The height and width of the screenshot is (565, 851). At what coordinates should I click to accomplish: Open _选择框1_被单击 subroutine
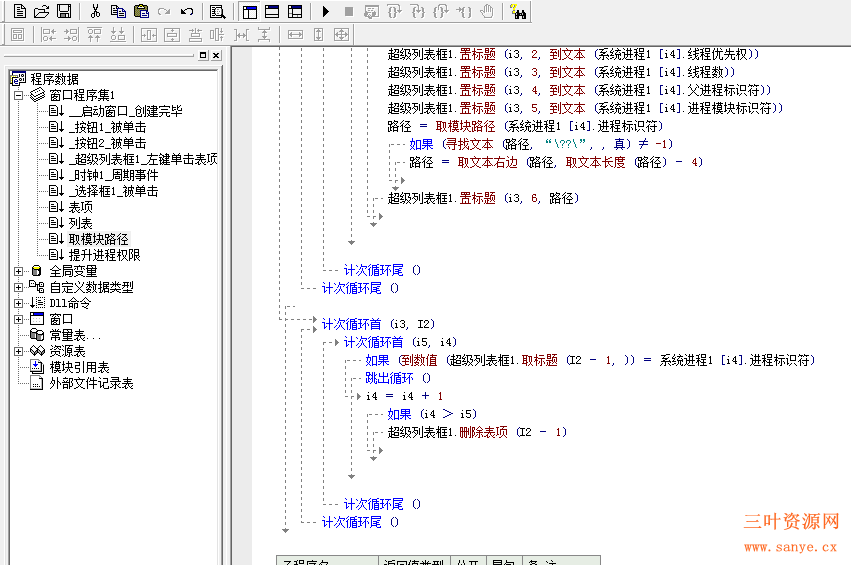click(x=113, y=191)
